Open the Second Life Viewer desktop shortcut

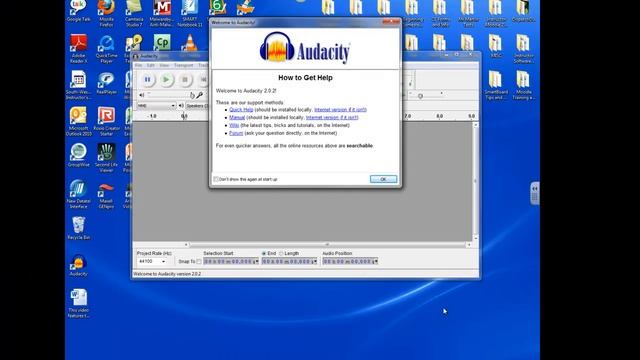(x=106, y=158)
